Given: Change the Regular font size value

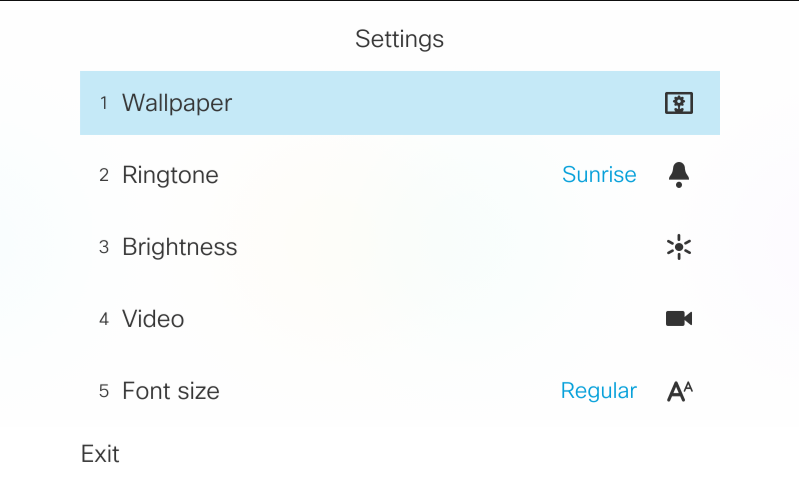Looking at the screenshot, I should 598,391.
